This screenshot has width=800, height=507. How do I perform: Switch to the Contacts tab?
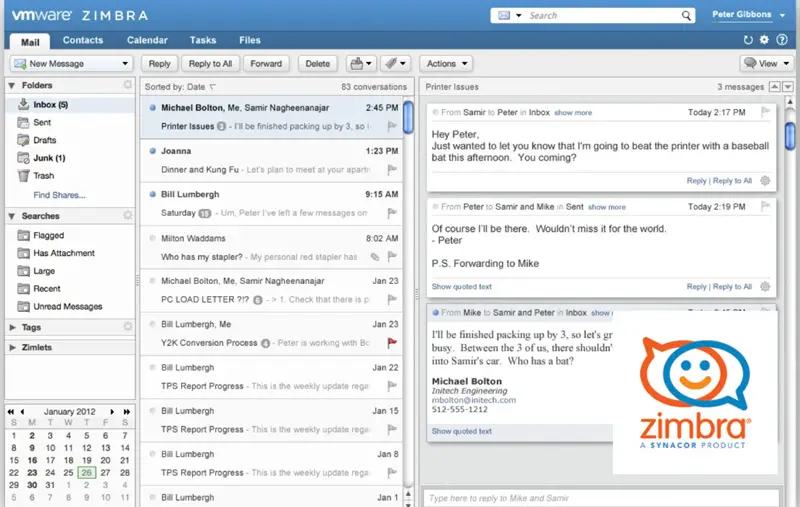[x=83, y=40]
